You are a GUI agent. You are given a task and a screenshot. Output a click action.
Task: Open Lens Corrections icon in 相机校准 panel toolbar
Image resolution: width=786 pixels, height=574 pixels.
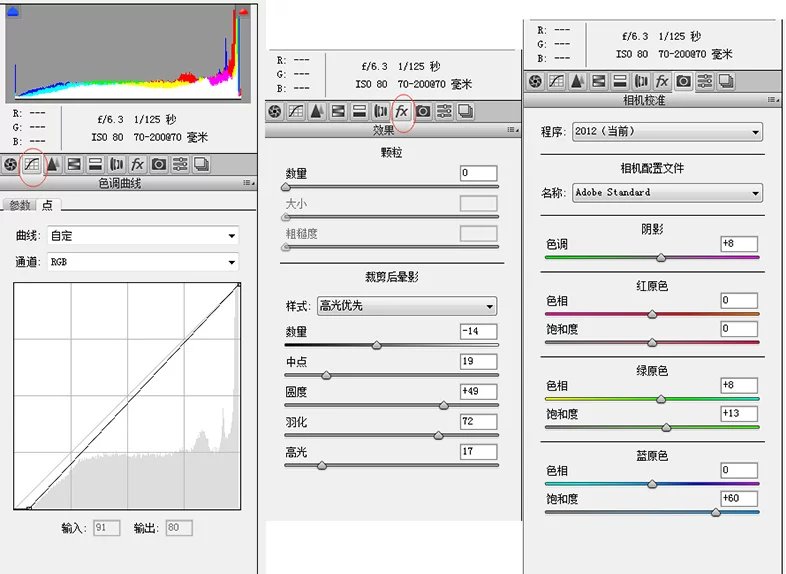click(641, 81)
